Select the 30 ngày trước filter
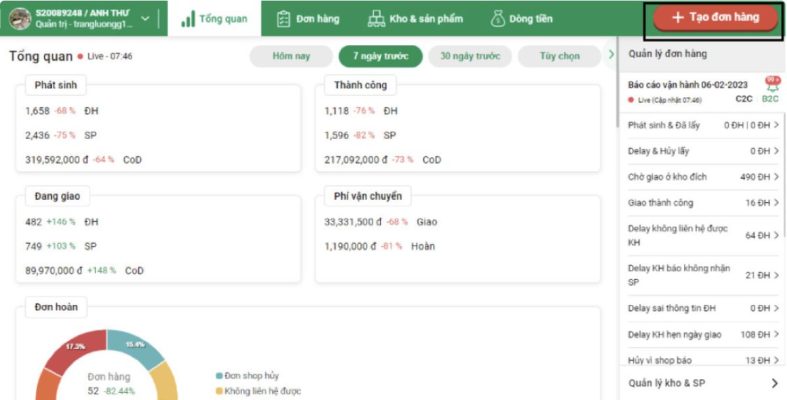Screen dimensions: 787x400 pos(470,56)
